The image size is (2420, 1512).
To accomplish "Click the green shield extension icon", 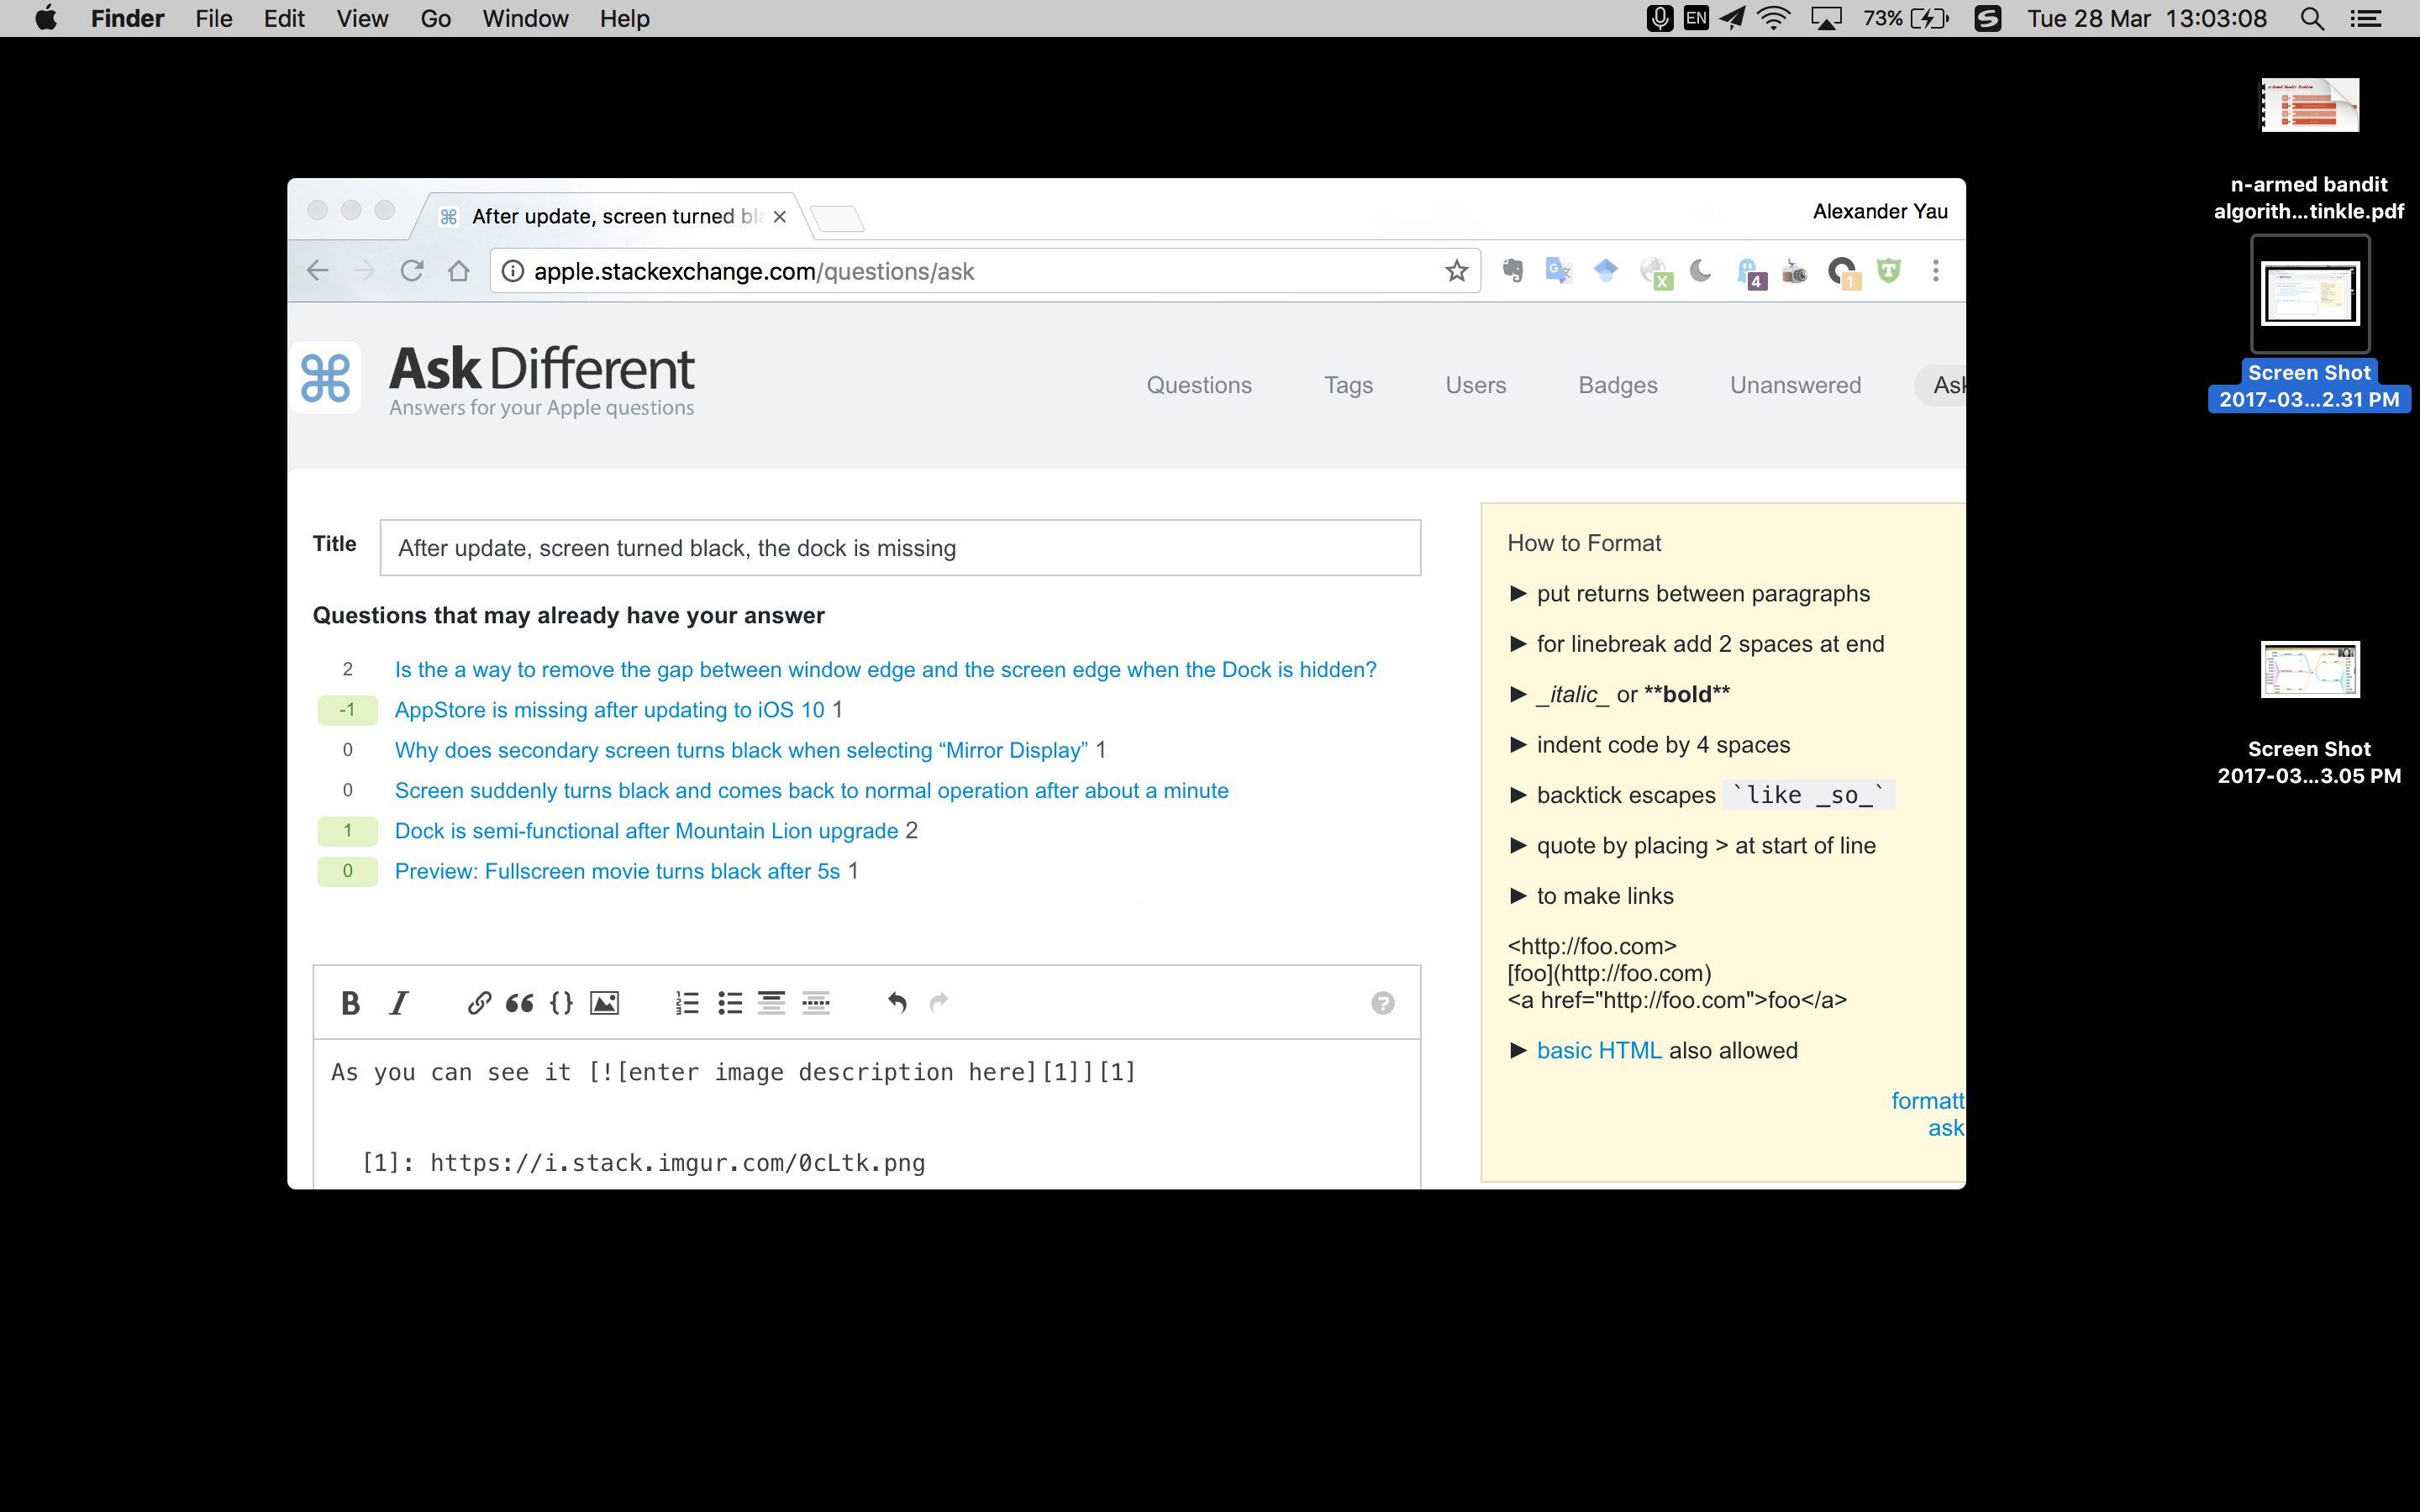I will (x=1889, y=271).
